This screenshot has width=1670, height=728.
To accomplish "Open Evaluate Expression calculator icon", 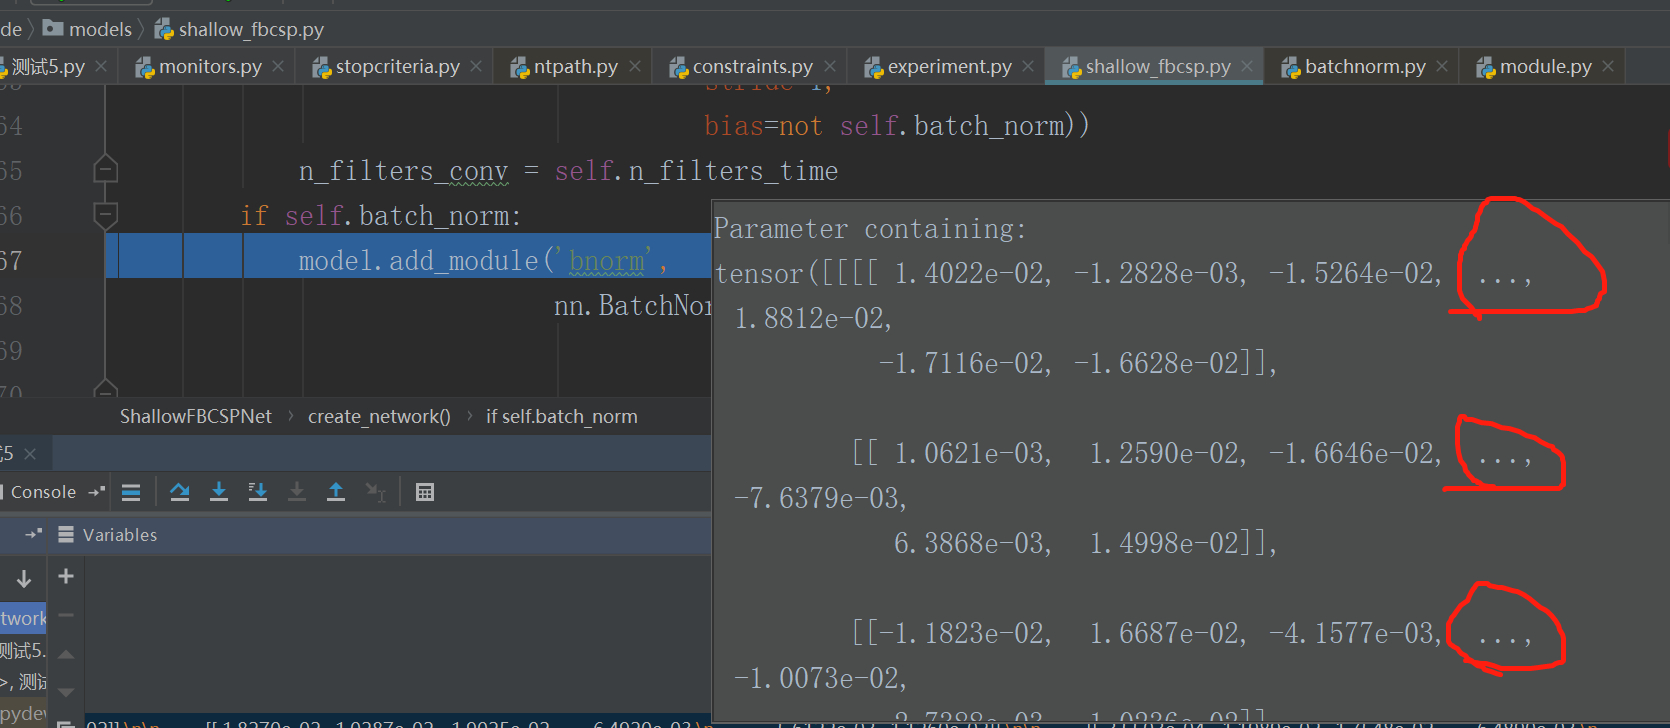I will point(425,492).
